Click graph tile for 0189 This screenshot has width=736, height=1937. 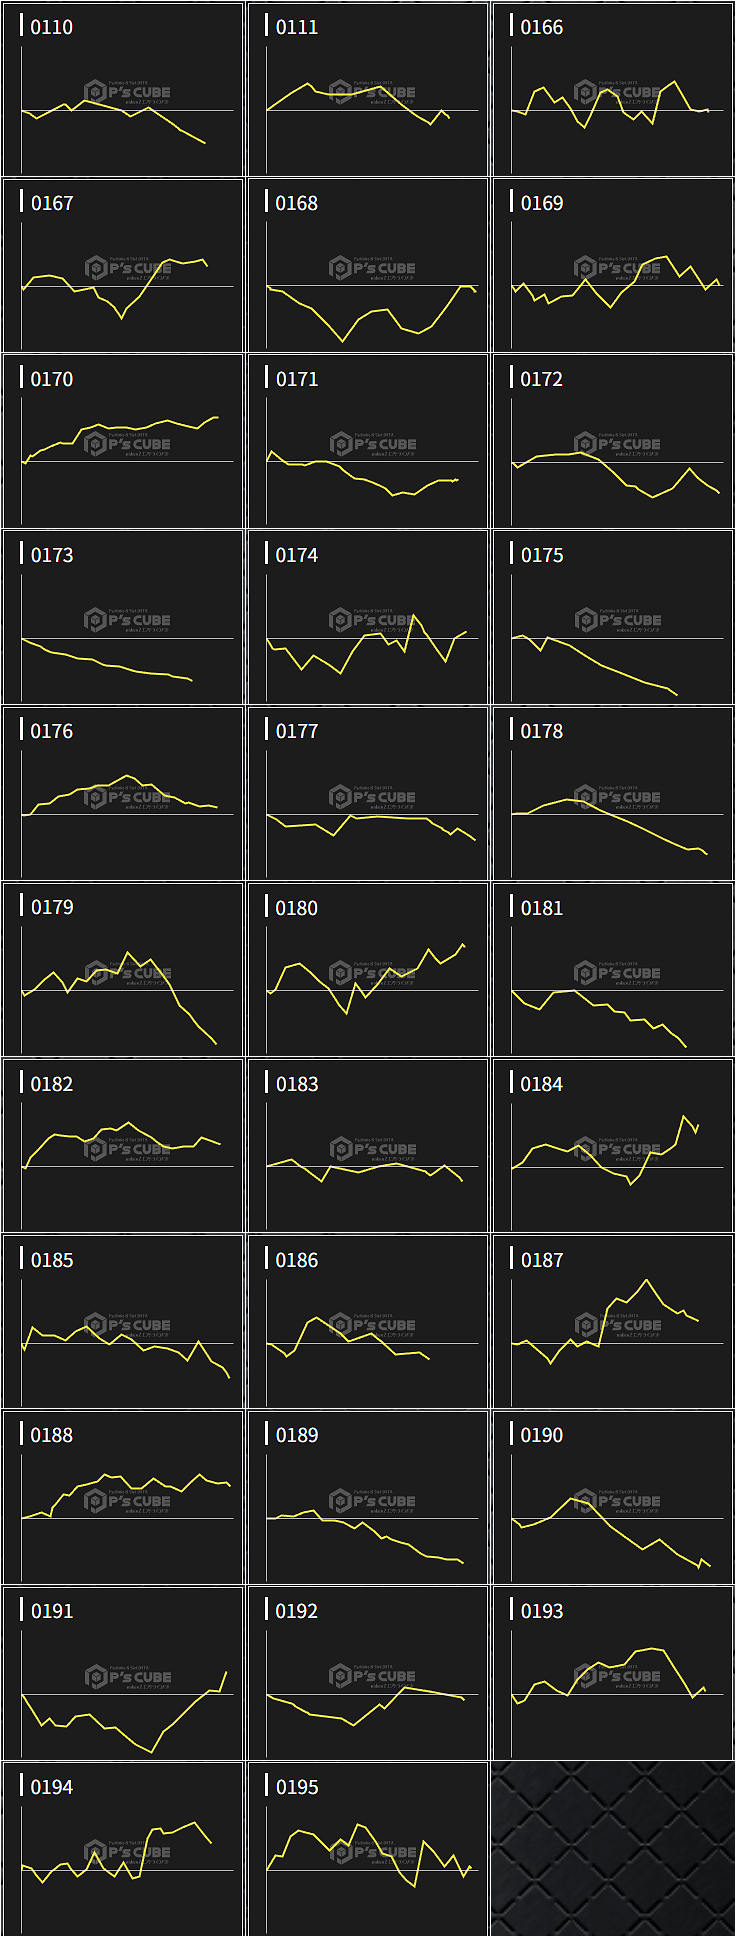point(368,1498)
